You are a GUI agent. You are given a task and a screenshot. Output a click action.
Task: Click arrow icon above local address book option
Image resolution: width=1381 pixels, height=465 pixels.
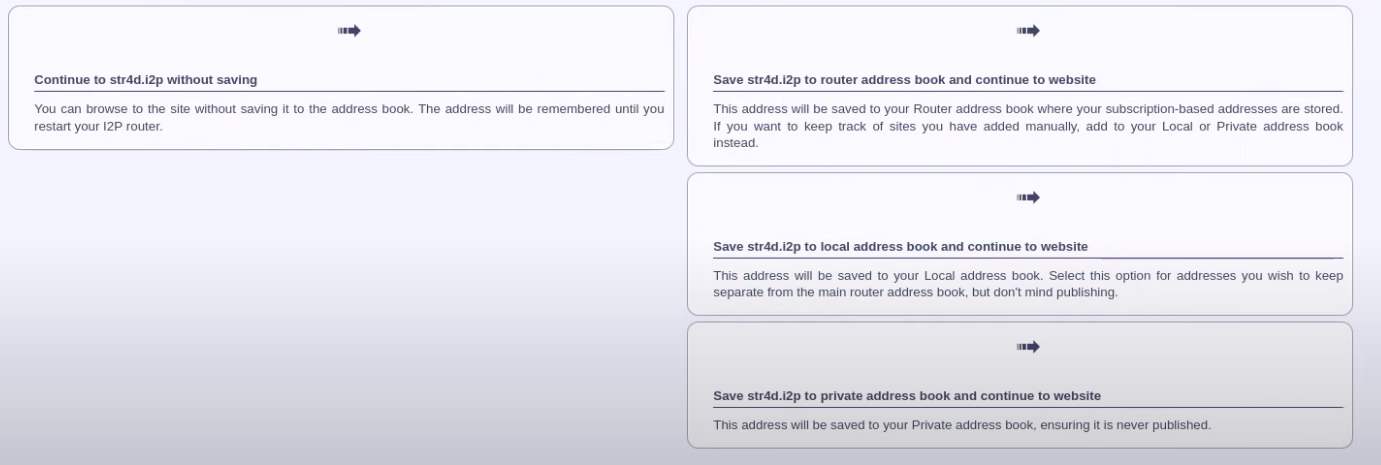tap(1028, 198)
